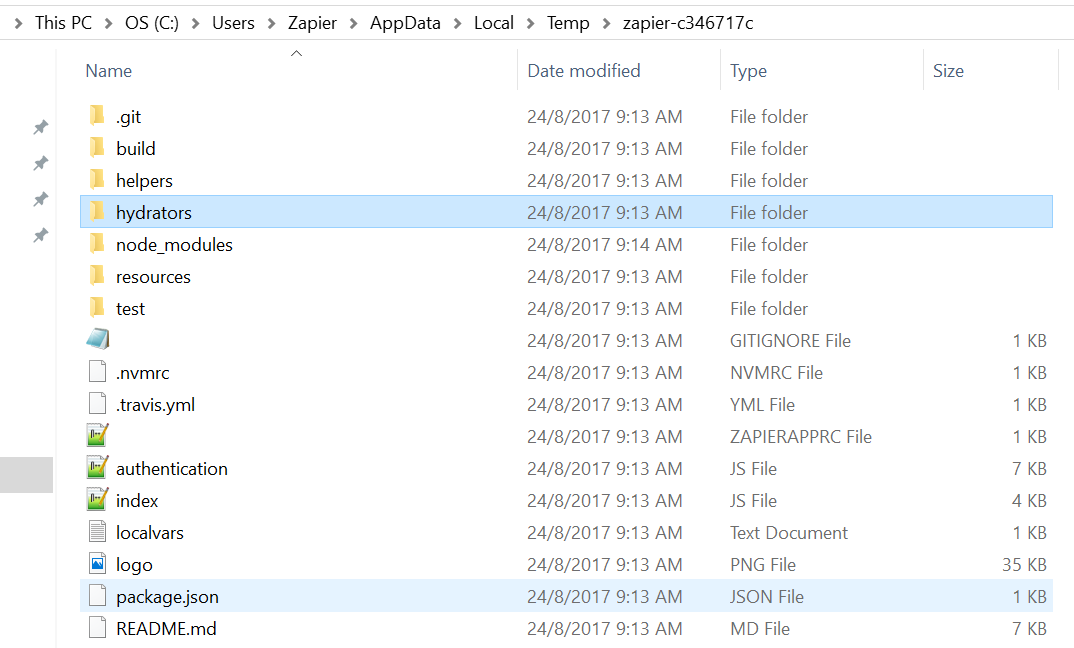Select the .nvmrc file name

point(142,373)
